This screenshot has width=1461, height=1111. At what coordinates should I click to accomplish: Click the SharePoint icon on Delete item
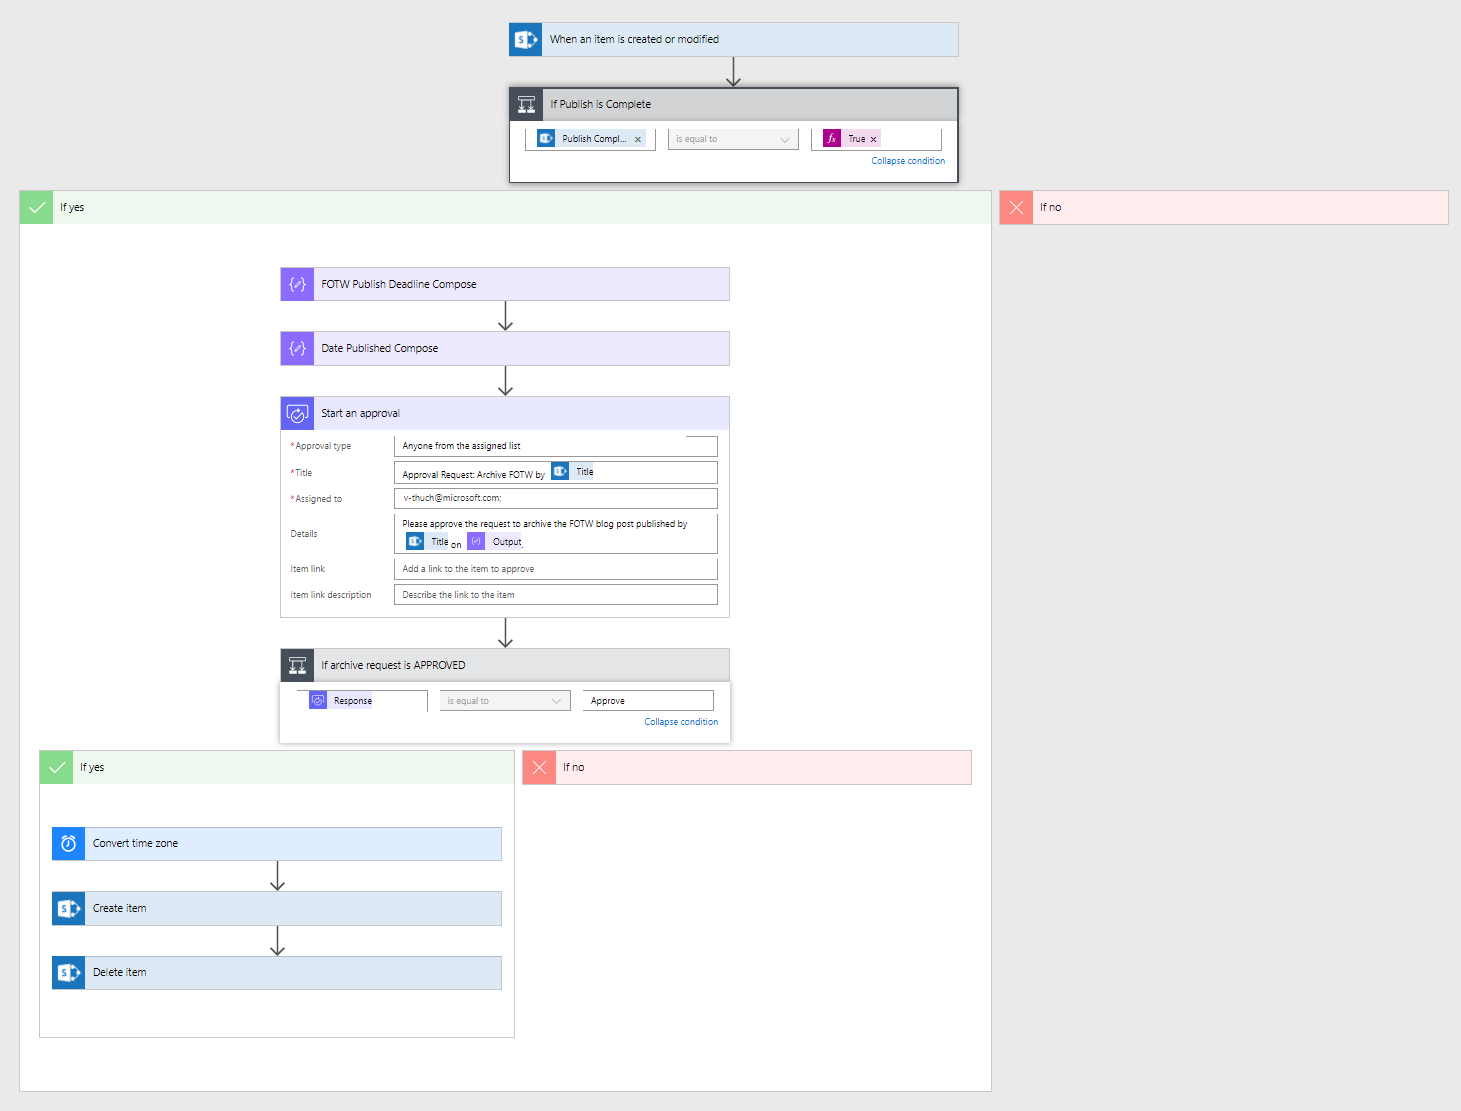(x=68, y=973)
